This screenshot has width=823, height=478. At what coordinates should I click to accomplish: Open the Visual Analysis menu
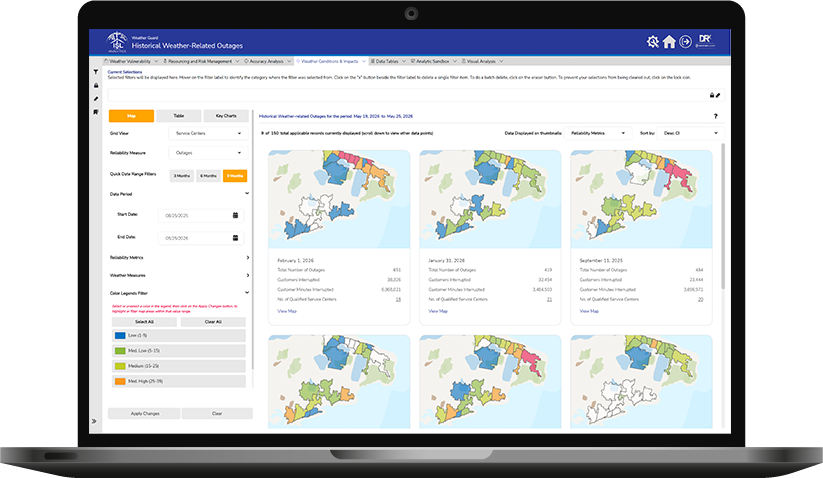tap(482, 61)
